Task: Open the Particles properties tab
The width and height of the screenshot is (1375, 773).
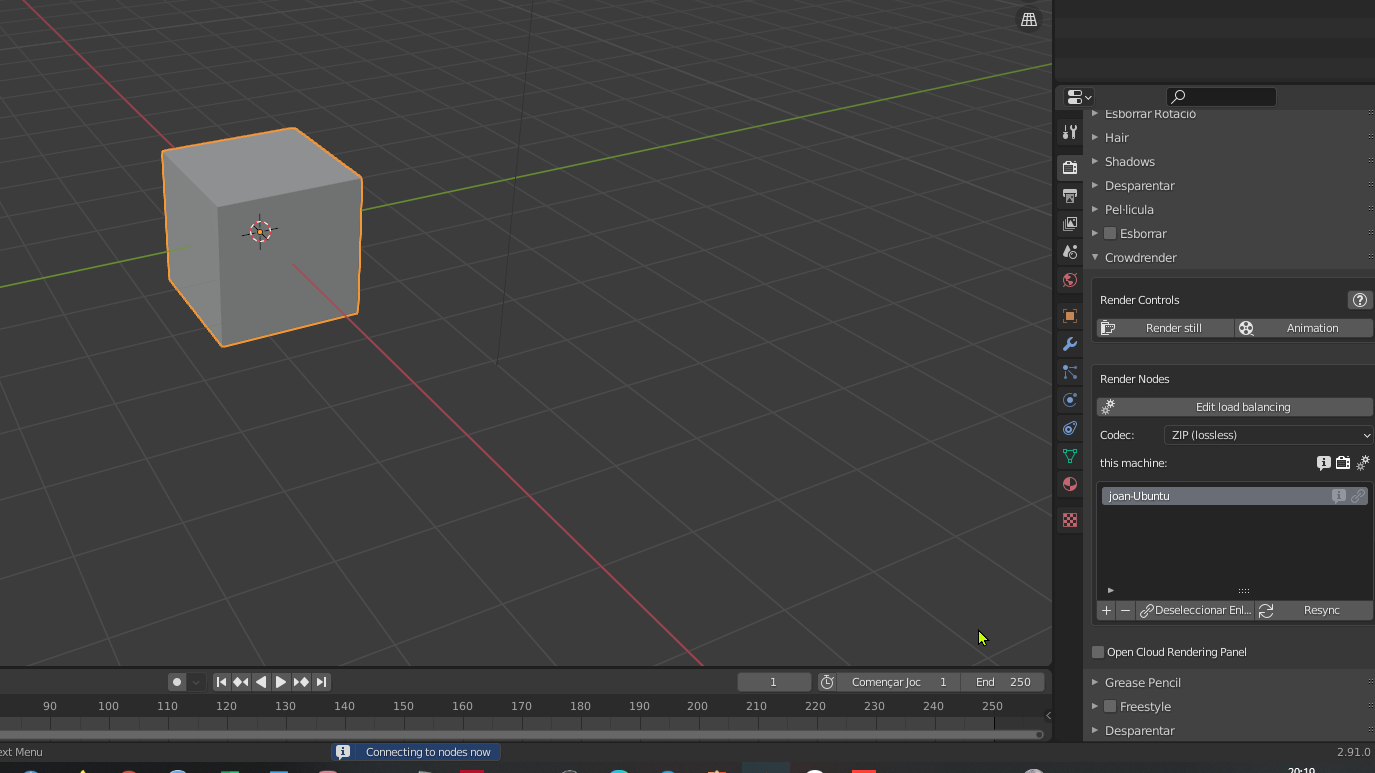Action: click(1070, 372)
